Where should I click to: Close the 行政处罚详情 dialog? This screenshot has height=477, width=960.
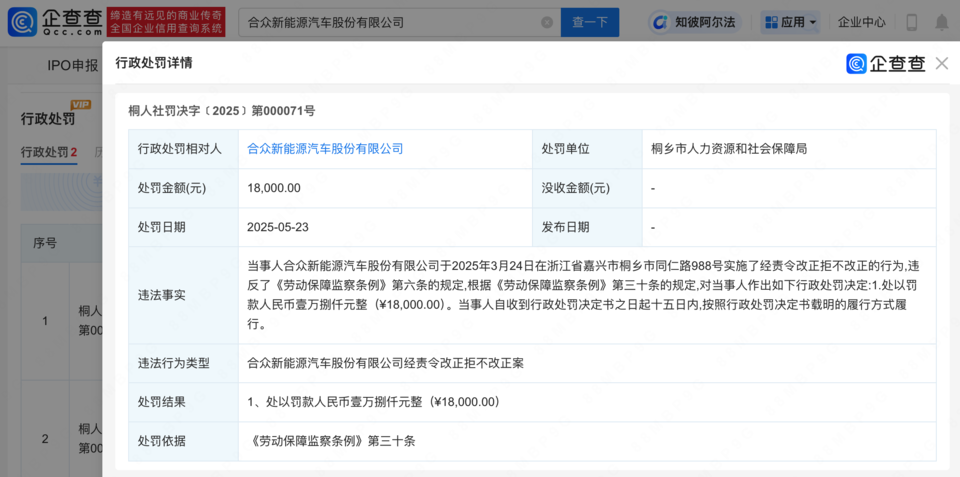942,63
